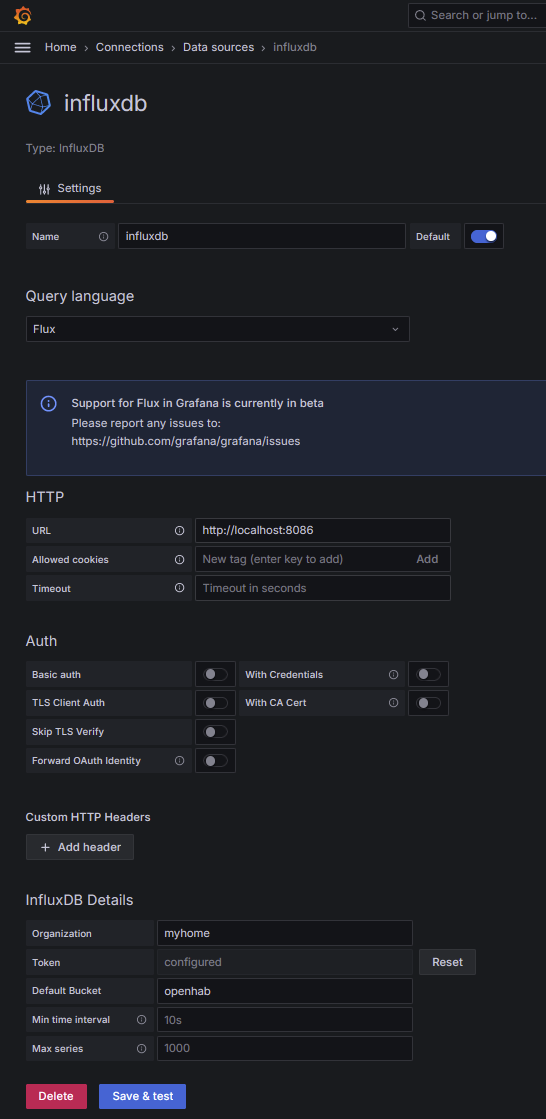Open the Query language Flux dropdown
546x1119 pixels.
point(218,329)
